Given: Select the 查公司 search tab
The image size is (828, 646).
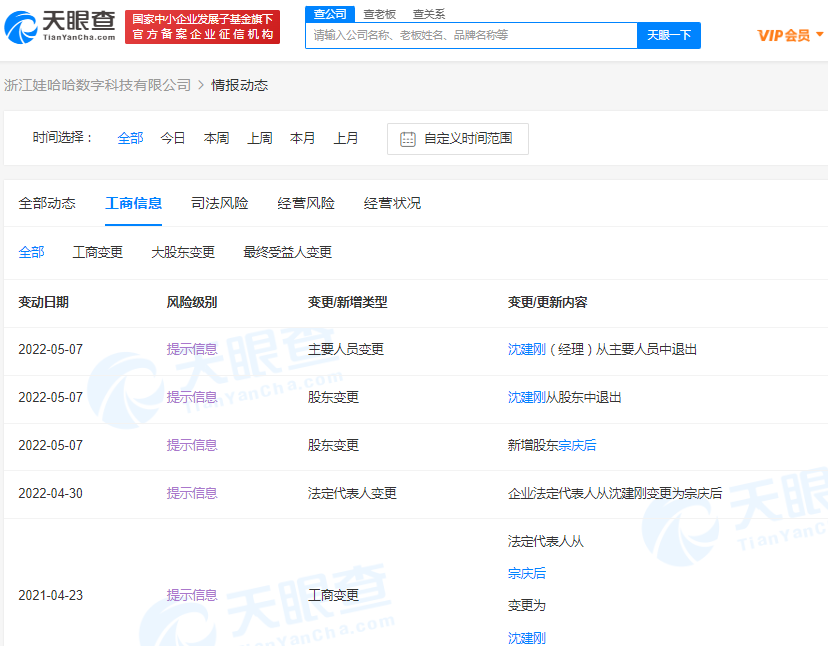Looking at the screenshot, I should pos(330,14).
